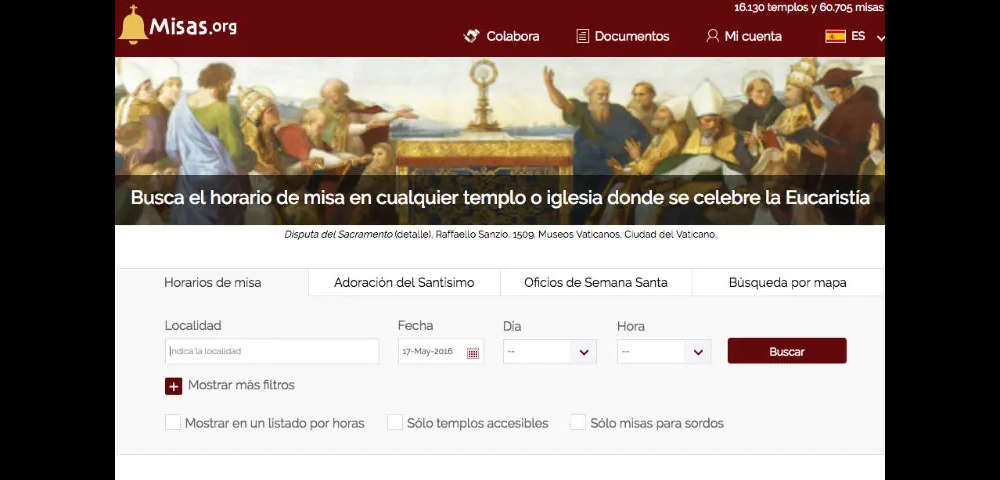This screenshot has width=1000, height=480.
Task: Switch to Adoración del Santísimo tab
Action: 404,283
